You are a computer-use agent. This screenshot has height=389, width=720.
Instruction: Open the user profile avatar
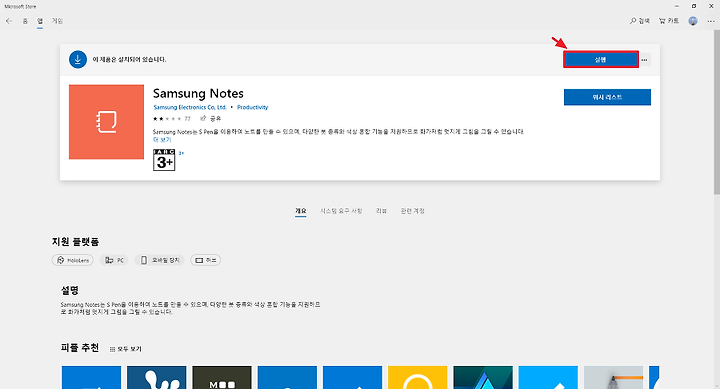[x=693, y=21]
